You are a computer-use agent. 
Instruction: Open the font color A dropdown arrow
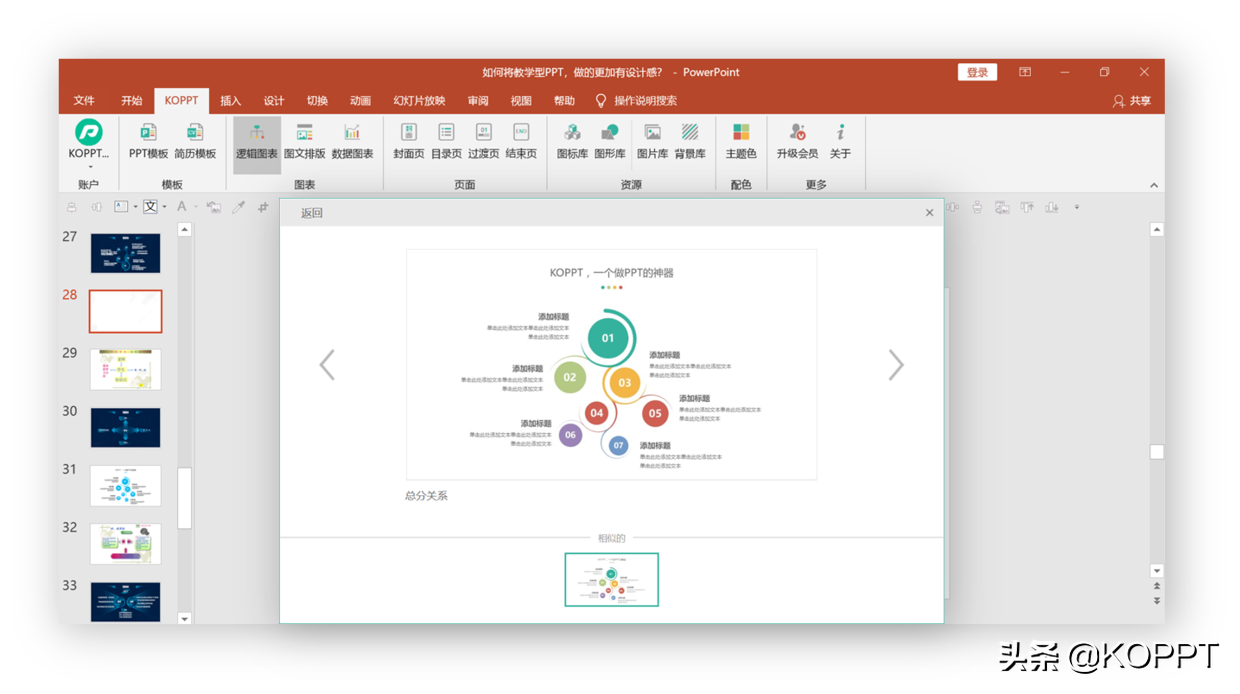click(195, 207)
